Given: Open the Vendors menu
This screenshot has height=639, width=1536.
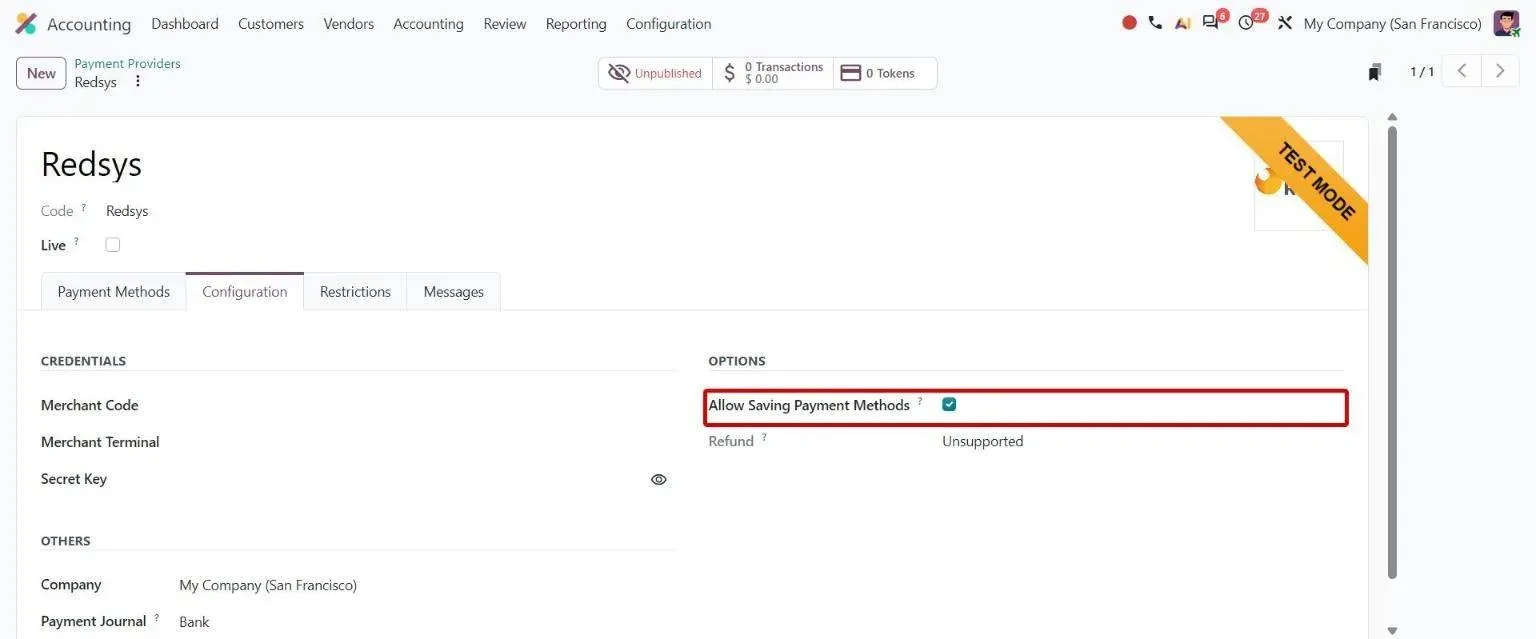Looking at the screenshot, I should pos(349,23).
